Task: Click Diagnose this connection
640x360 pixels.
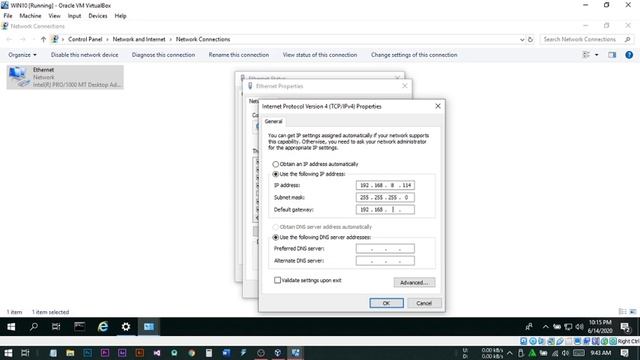Action: point(163,55)
